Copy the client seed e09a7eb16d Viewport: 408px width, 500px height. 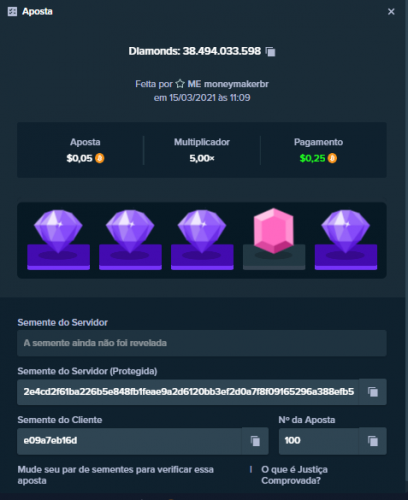point(255,441)
